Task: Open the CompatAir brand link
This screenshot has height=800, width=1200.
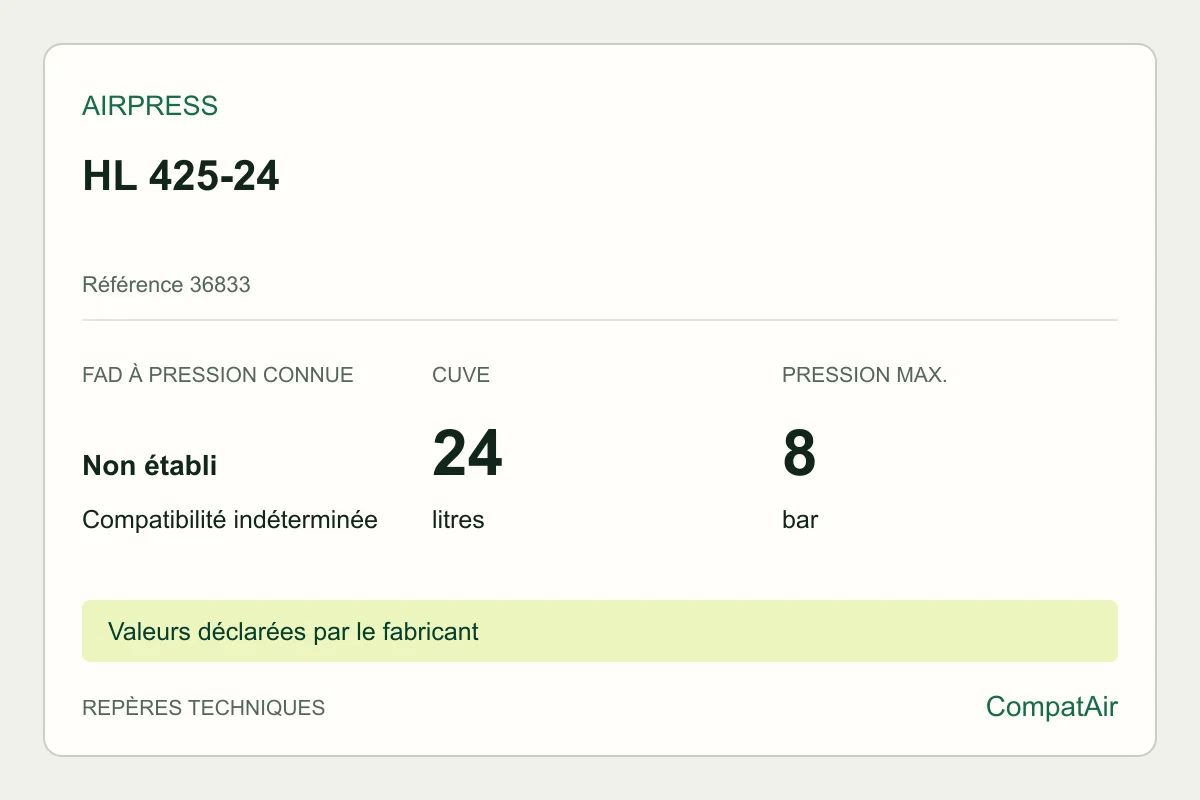Action: click(1052, 707)
